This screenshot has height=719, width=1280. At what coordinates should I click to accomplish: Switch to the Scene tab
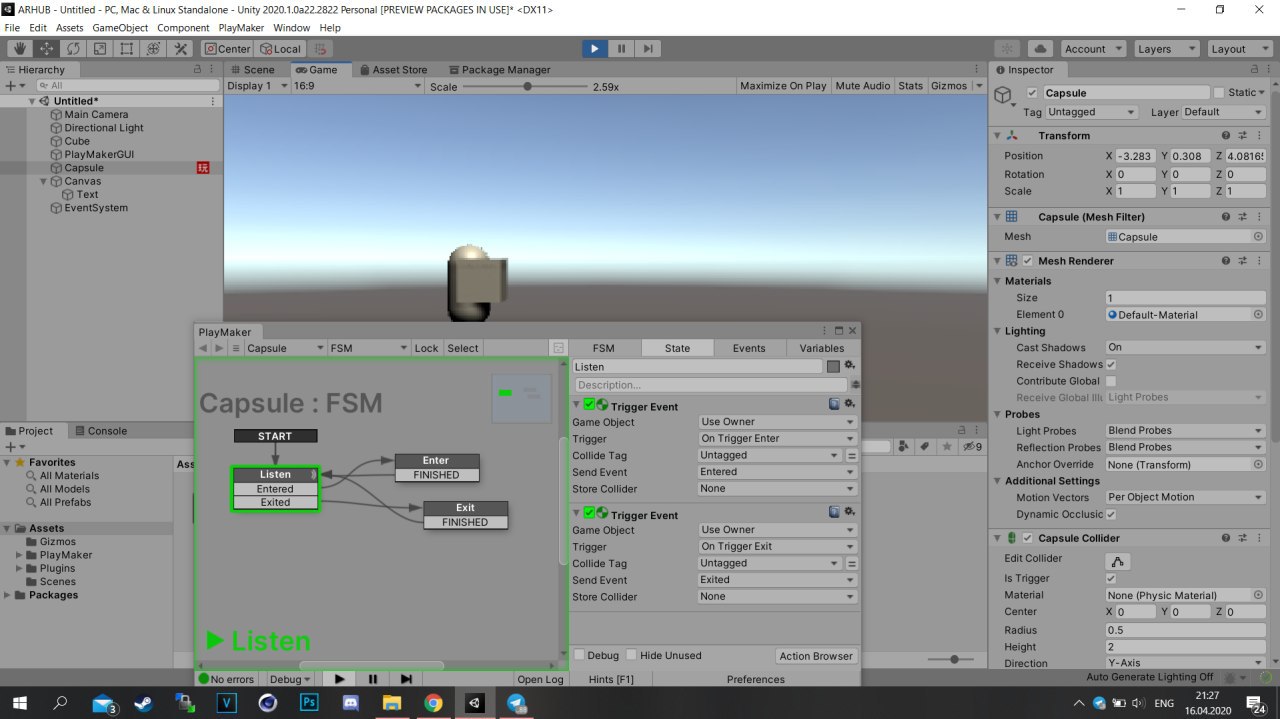[x=251, y=70]
